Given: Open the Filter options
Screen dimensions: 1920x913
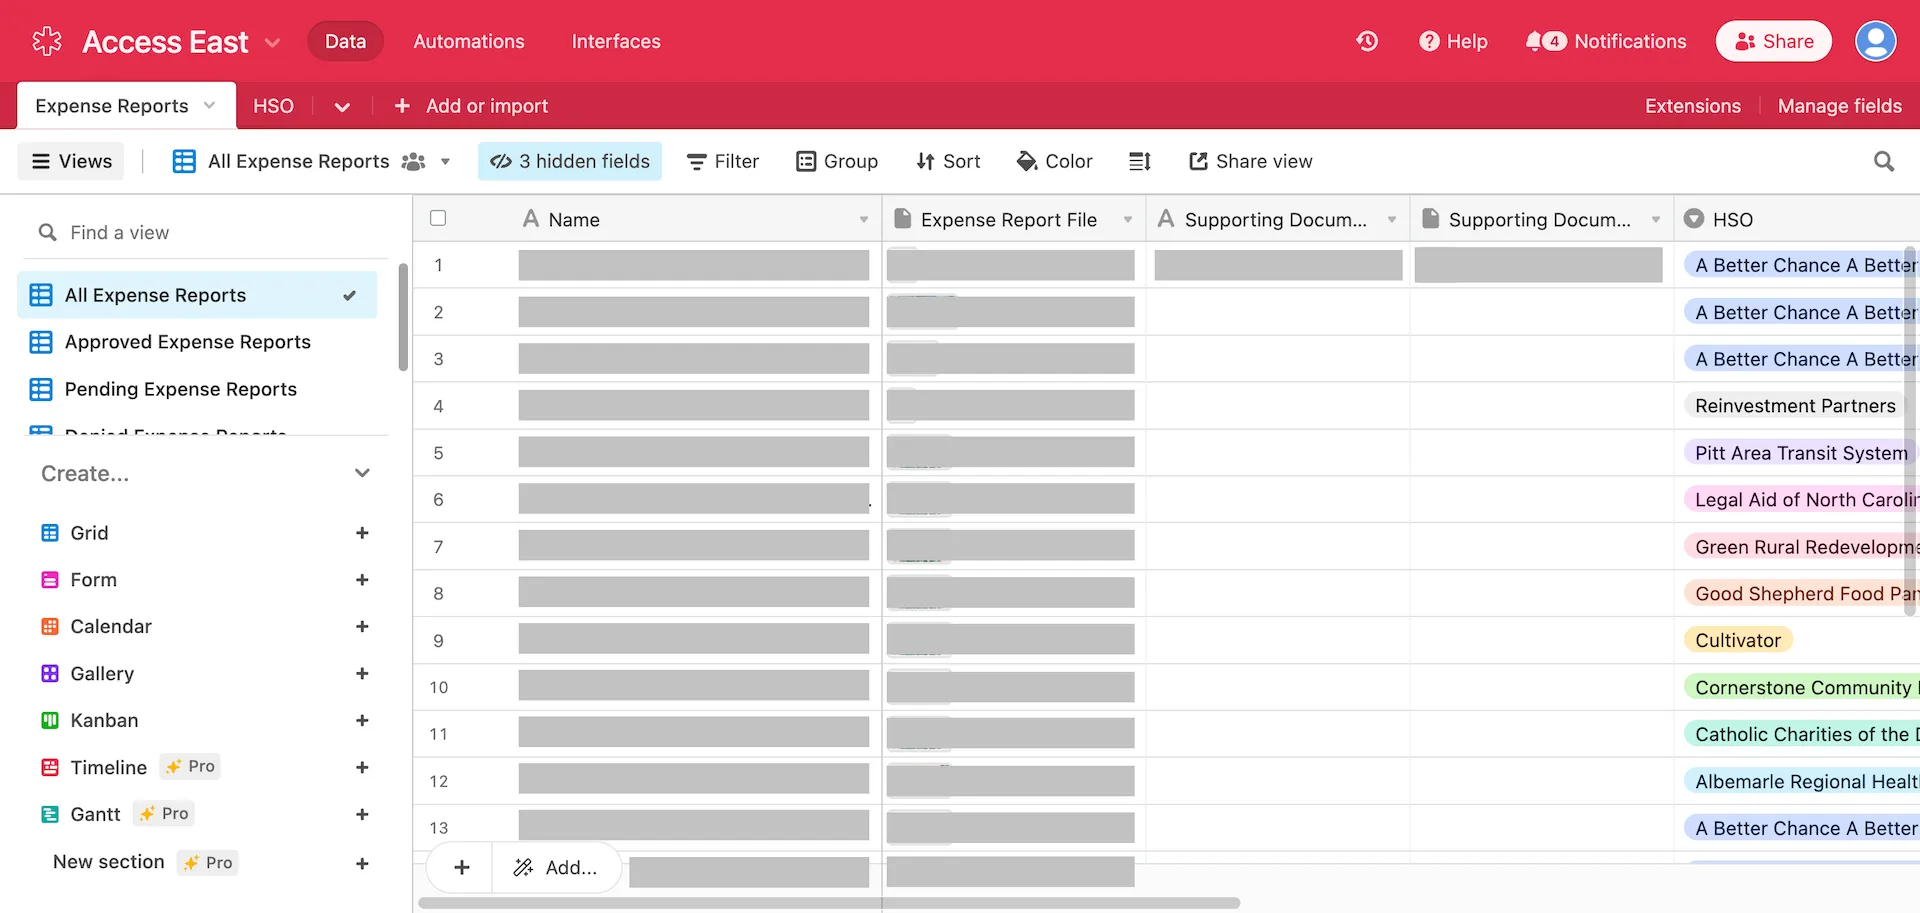Looking at the screenshot, I should click(x=722, y=160).
